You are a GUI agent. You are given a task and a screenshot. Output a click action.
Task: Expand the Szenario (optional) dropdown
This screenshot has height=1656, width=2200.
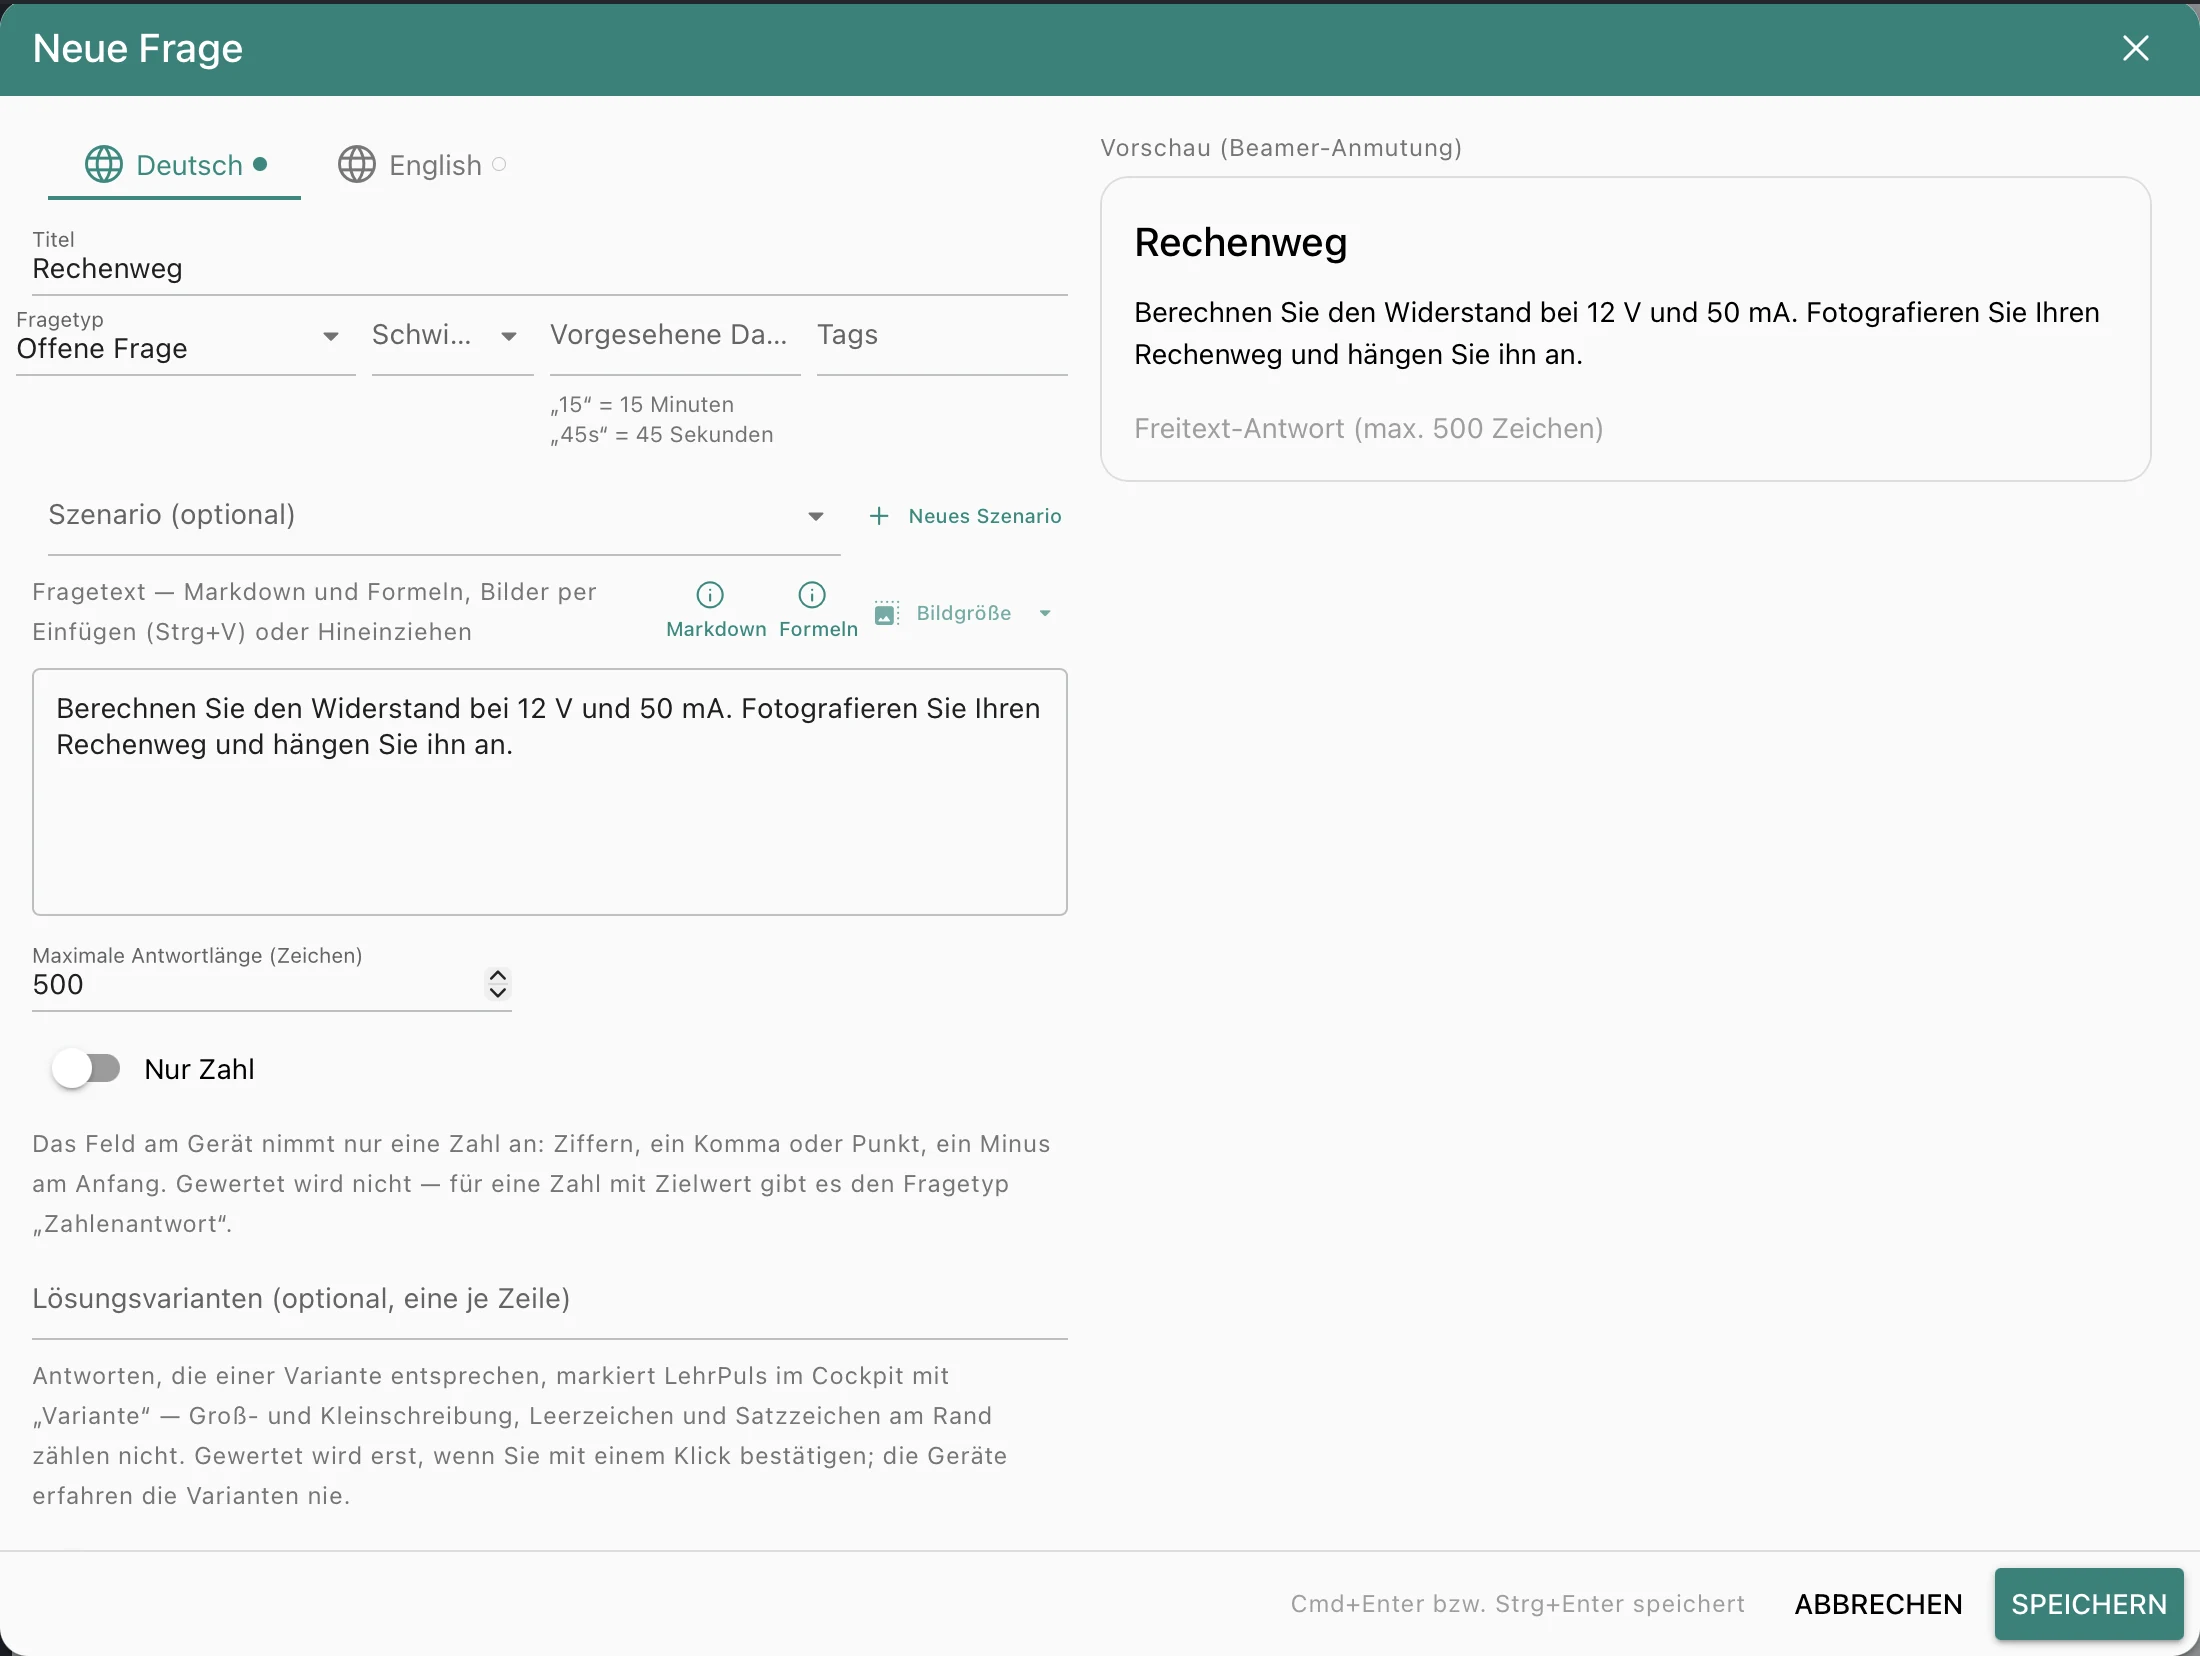(x=444, y=516)
